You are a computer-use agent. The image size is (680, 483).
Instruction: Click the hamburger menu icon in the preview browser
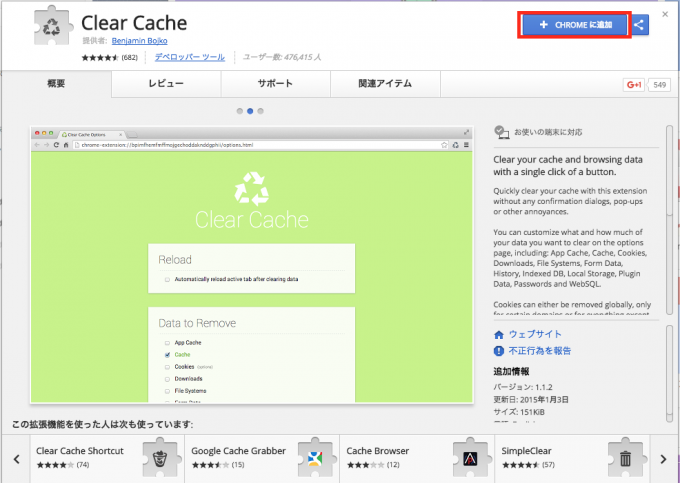466,145
